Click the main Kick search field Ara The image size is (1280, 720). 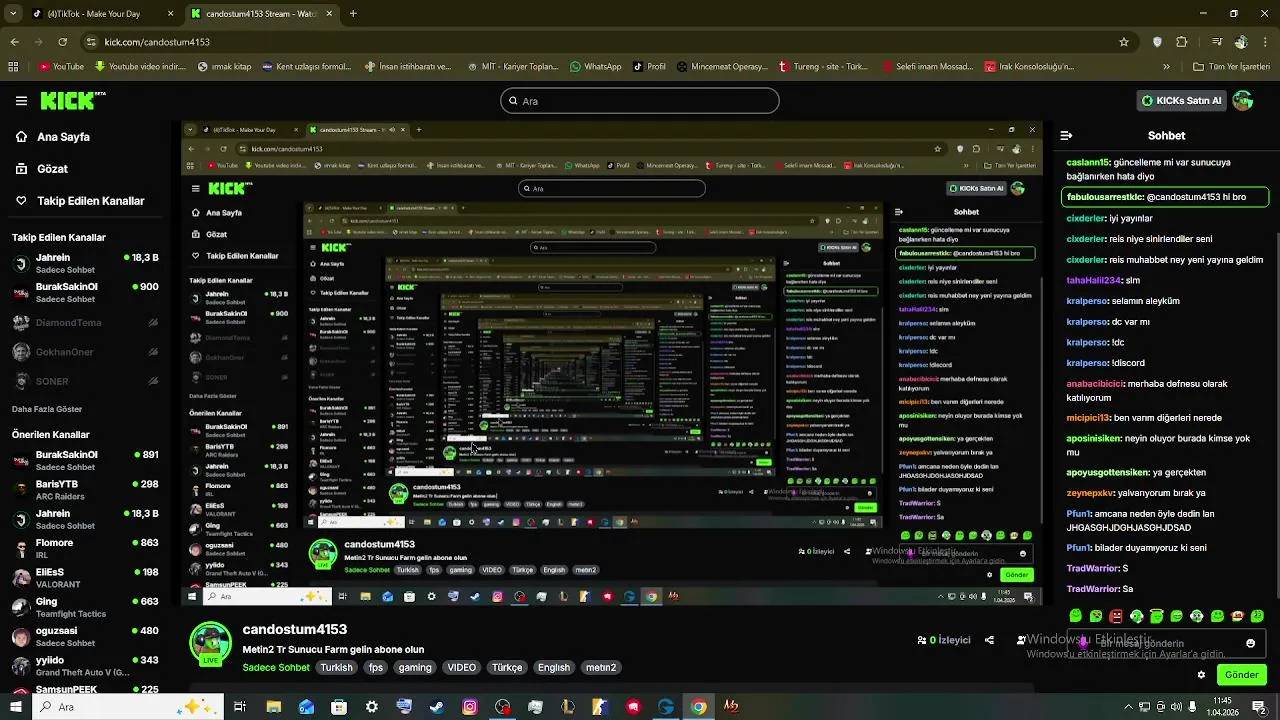(640, 100)
